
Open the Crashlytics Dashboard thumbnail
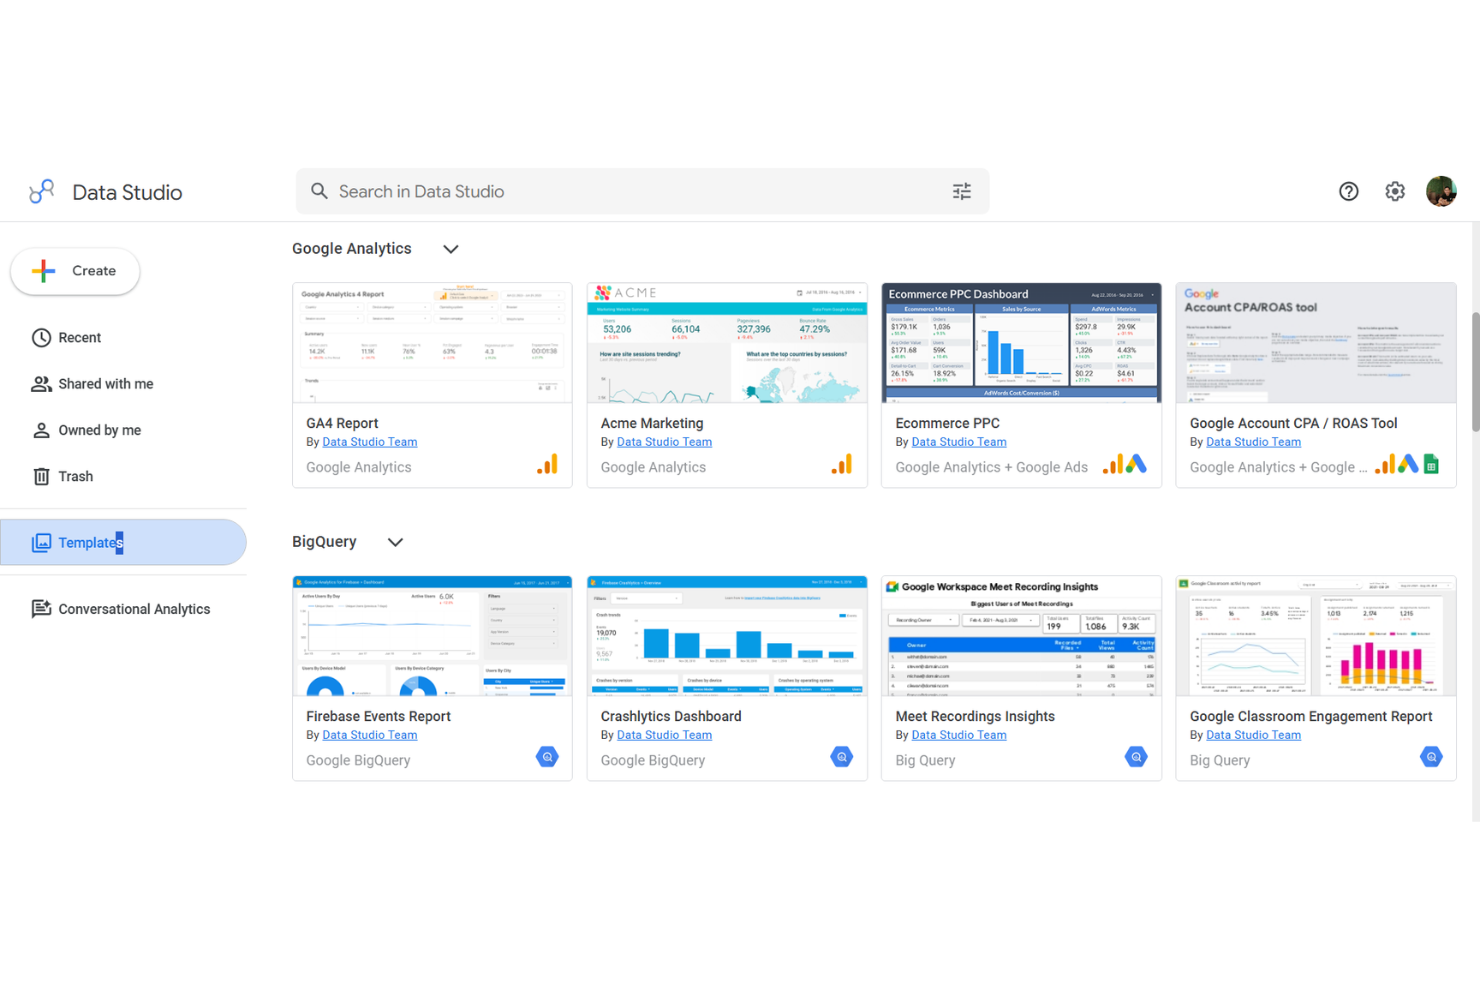click(727, 636)
